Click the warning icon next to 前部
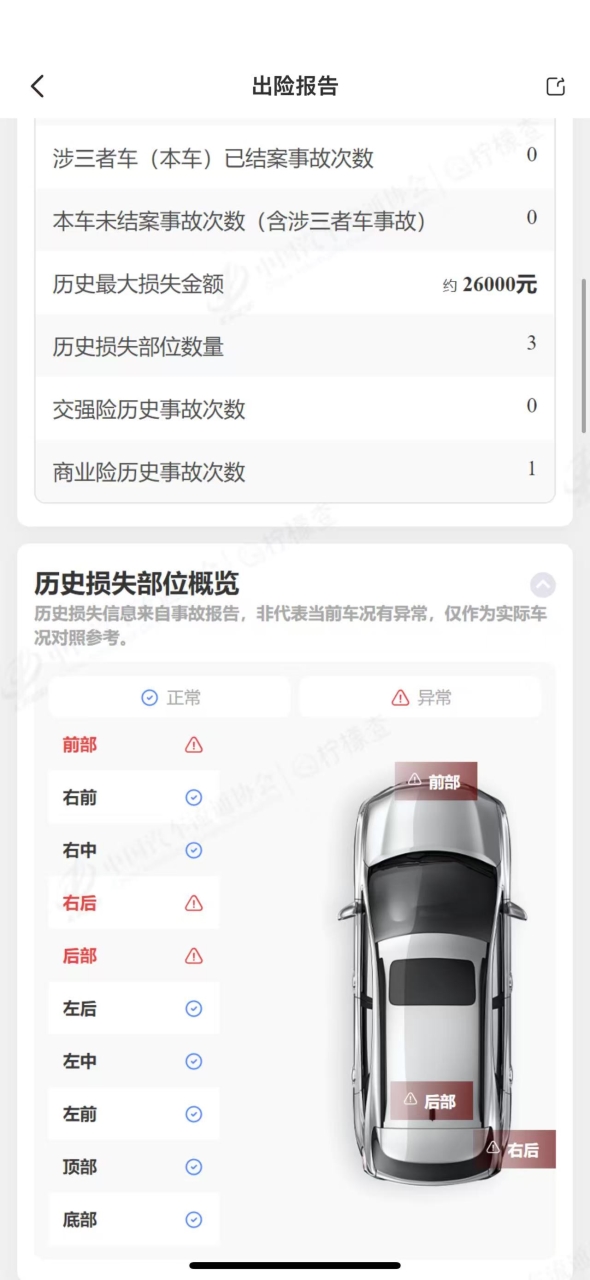This screenshot has height=1280, width=590. tap(194, 745)
